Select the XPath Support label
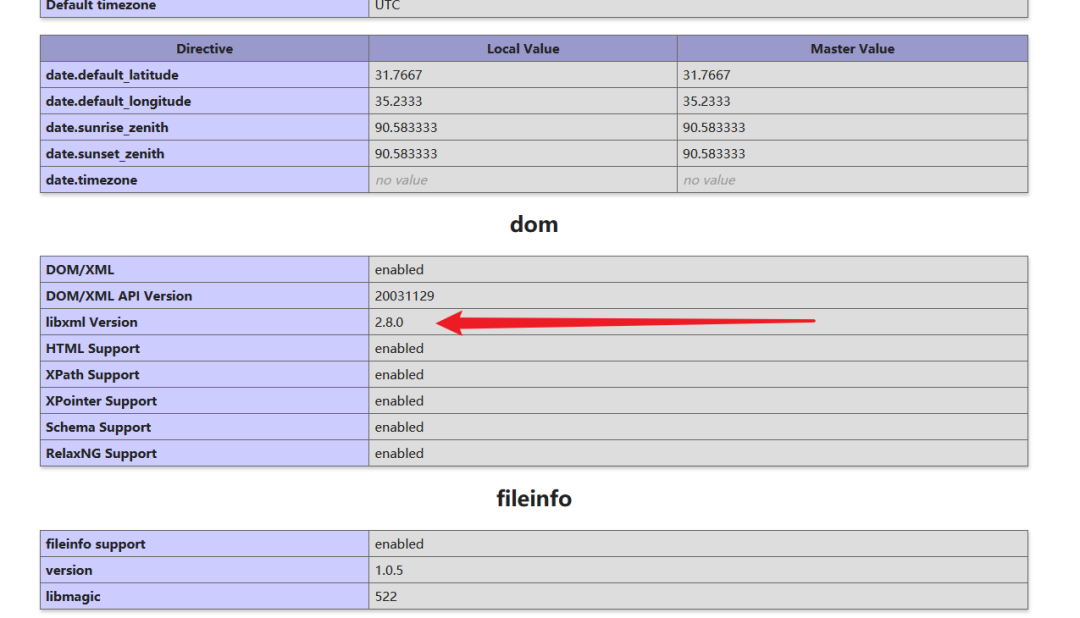The height and width of the screenshot is (618, 1080). [92, 375]
